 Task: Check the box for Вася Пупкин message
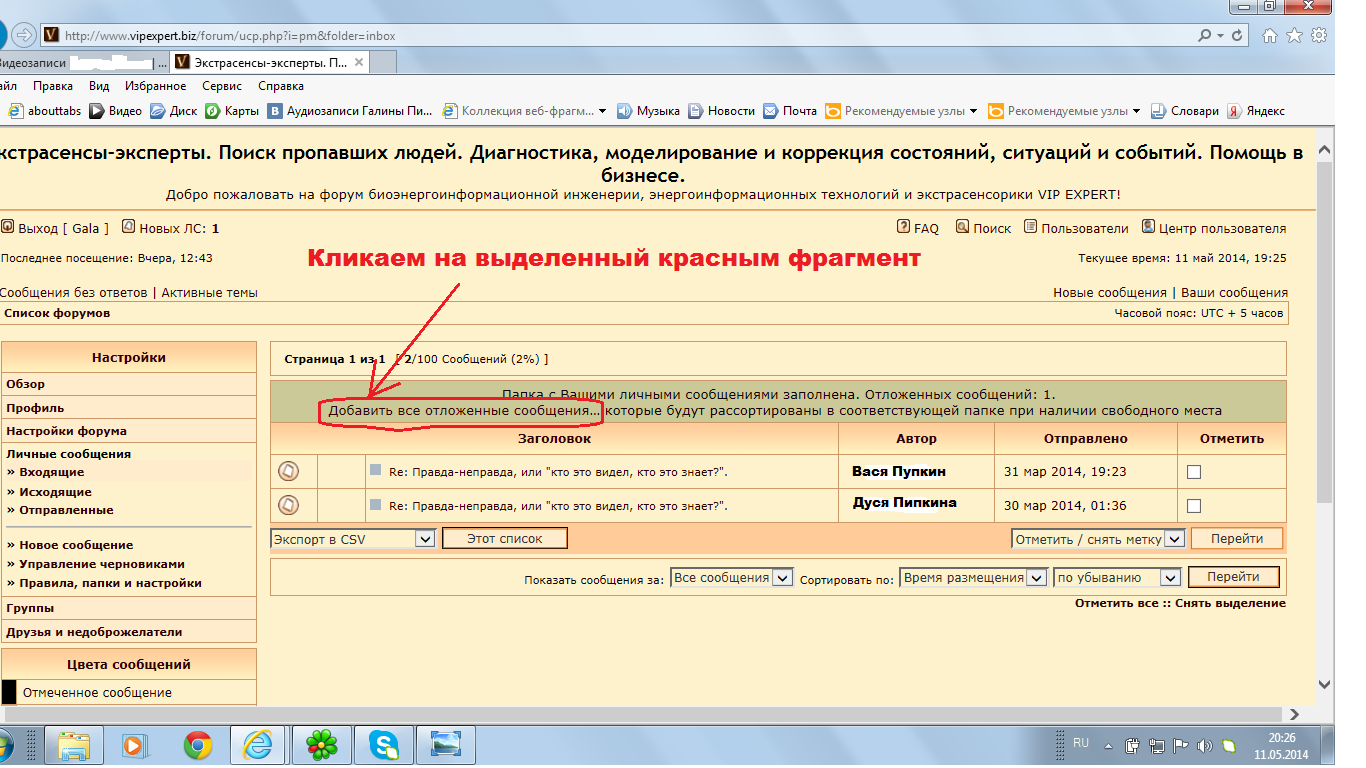click(x=1193, y=472)
